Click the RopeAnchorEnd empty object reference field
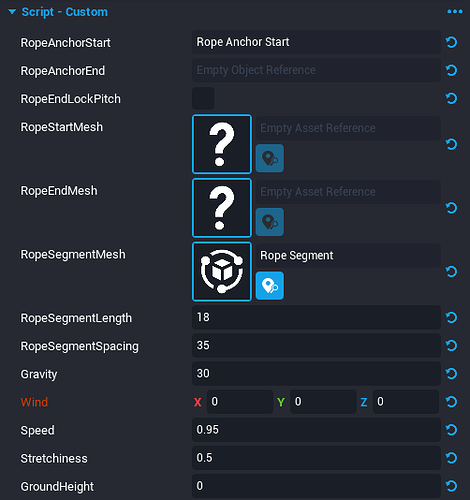This screenshot has width=470, height=500. pos(316,70)
